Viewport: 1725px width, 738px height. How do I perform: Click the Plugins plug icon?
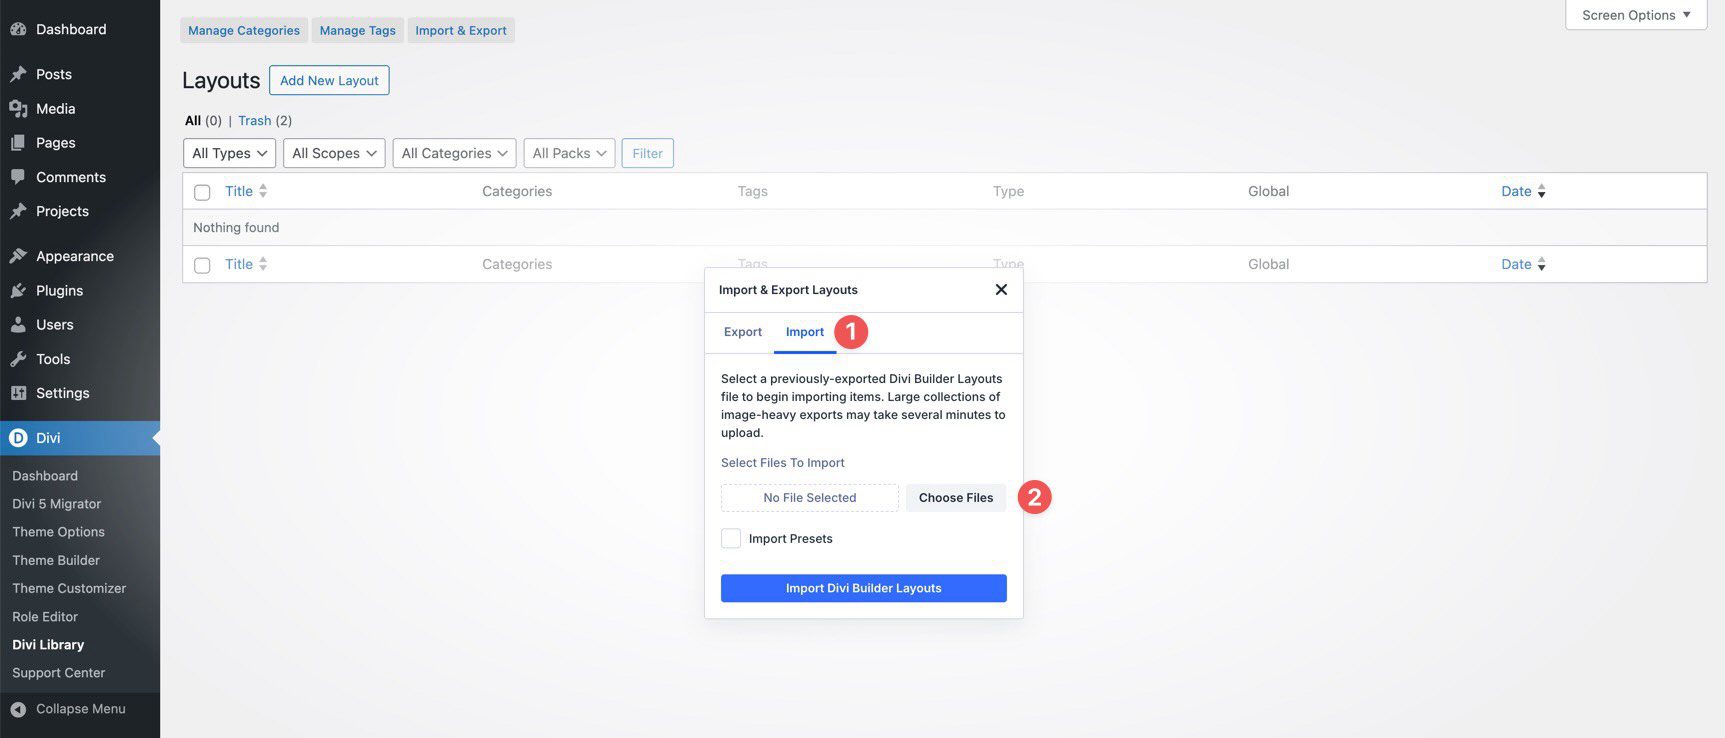18,290
